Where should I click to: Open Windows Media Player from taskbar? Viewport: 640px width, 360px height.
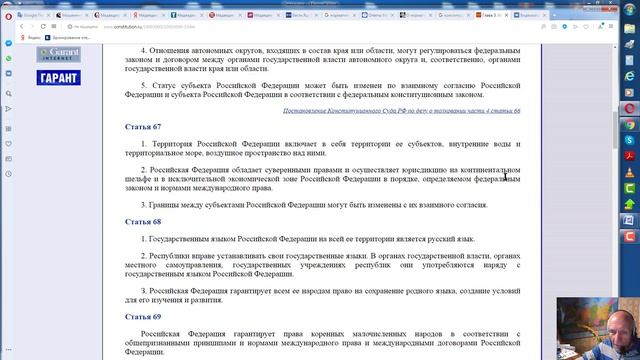coord(629,92)
